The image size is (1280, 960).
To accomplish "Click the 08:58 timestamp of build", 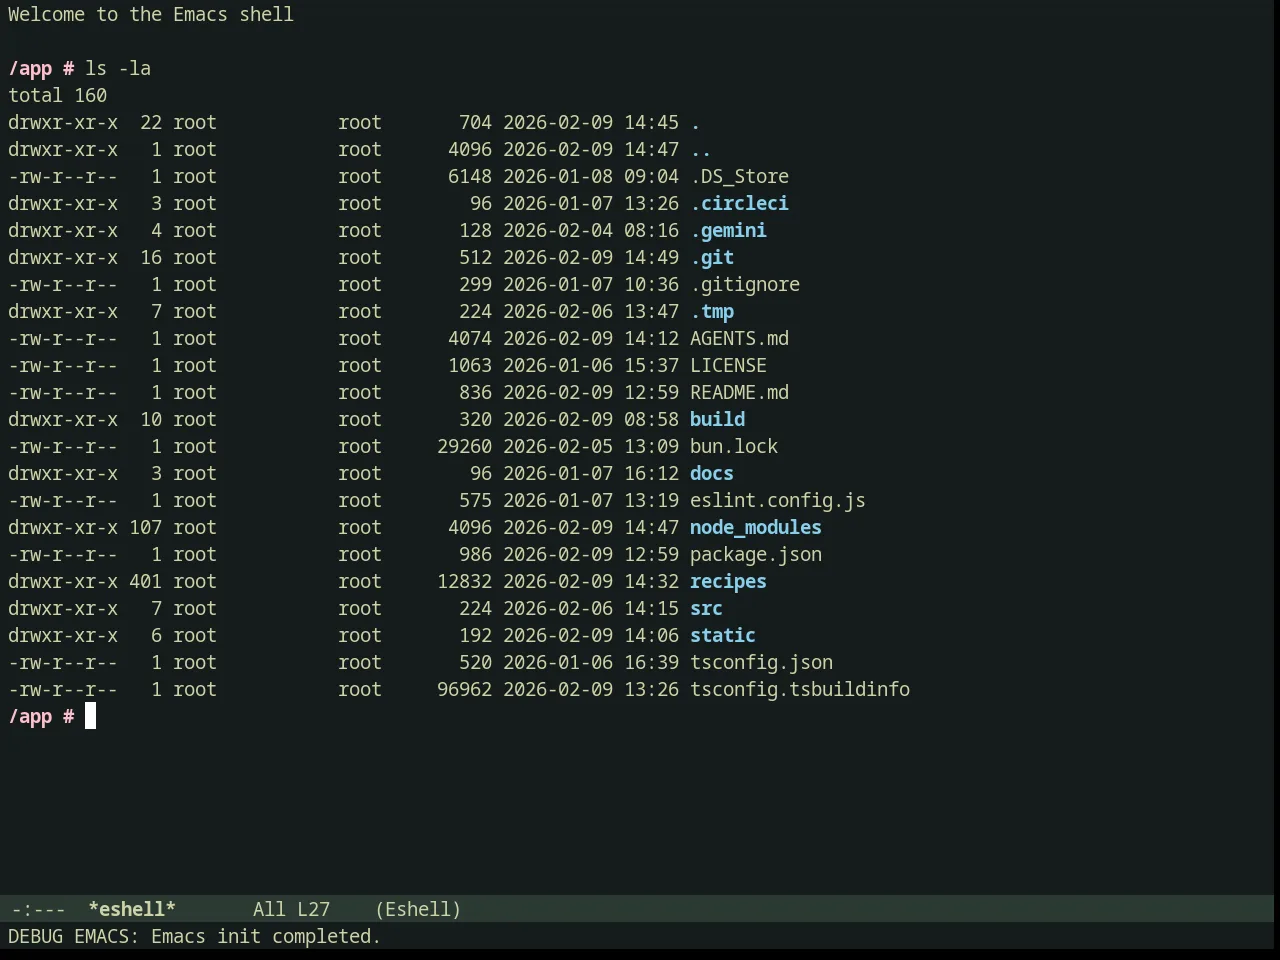I will coord(651,419).
